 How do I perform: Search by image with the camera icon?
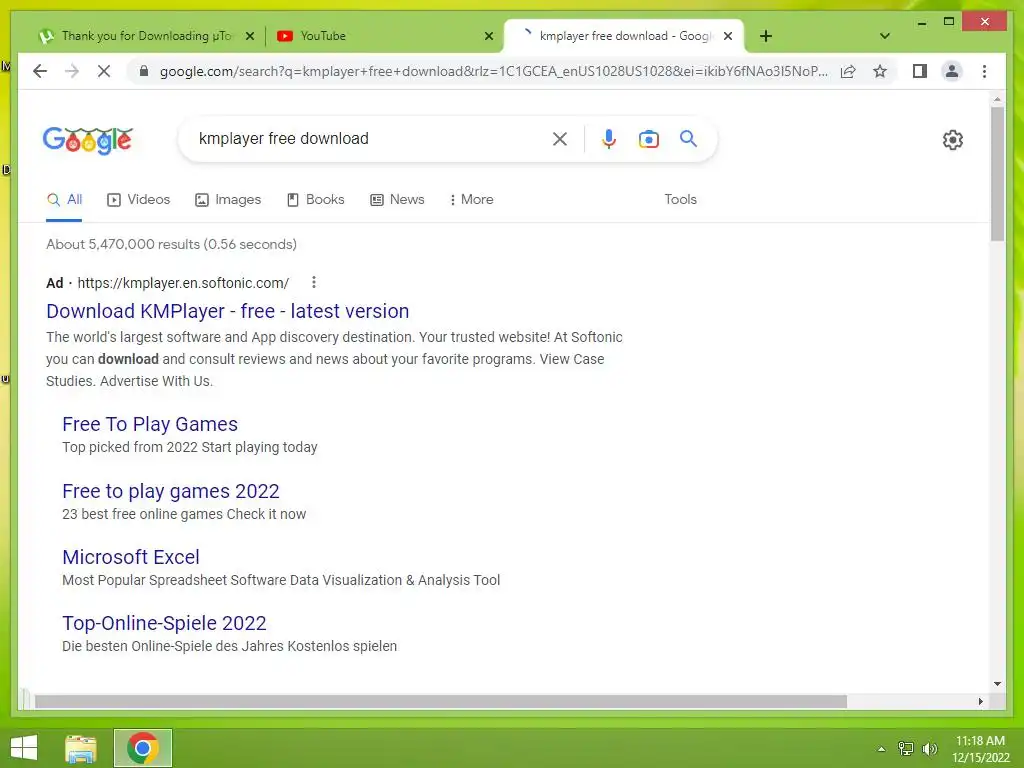[648, 138]
